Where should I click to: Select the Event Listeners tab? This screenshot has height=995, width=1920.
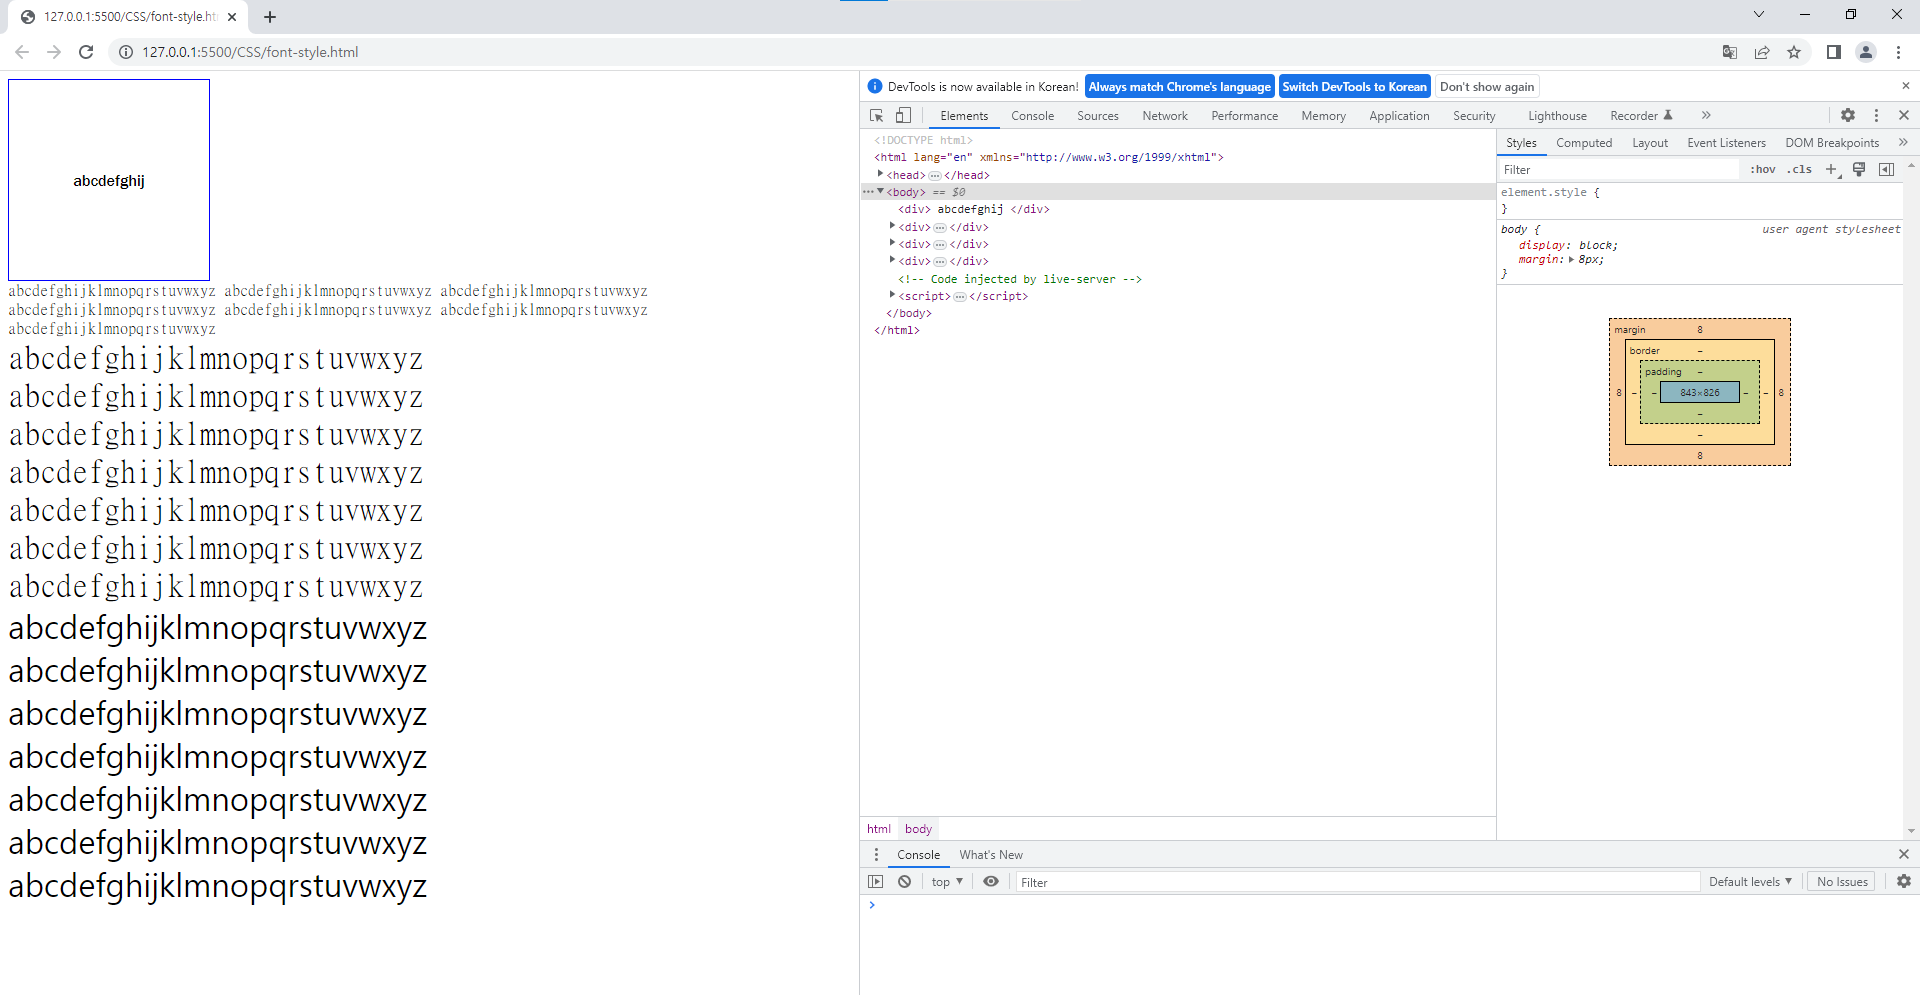1726,143
